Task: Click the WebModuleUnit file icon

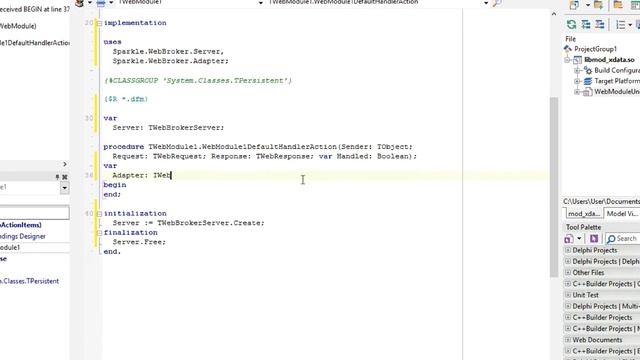Action: pyautogui.click(x=587, y=92)
